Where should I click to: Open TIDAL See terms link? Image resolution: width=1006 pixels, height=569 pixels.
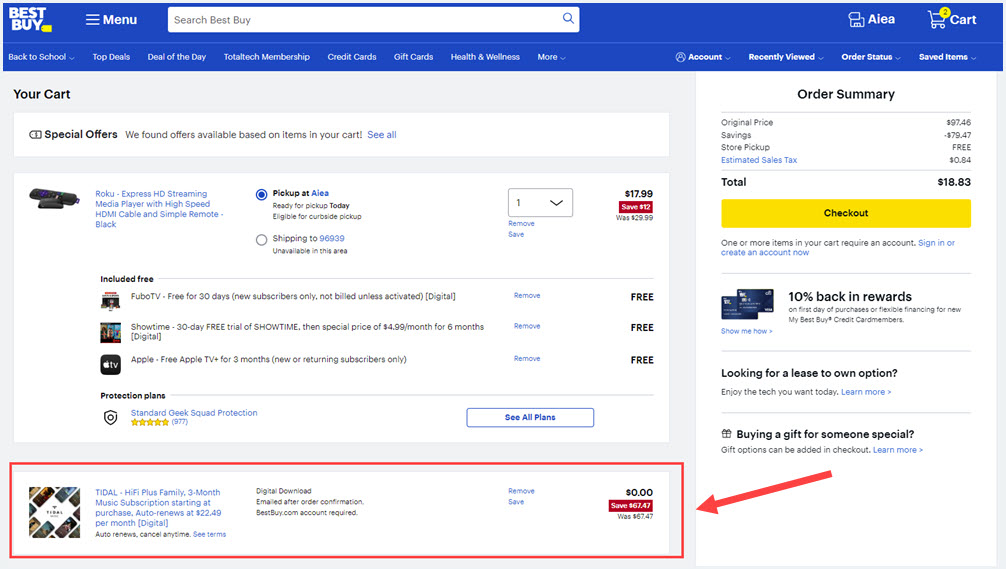point(209,534)
